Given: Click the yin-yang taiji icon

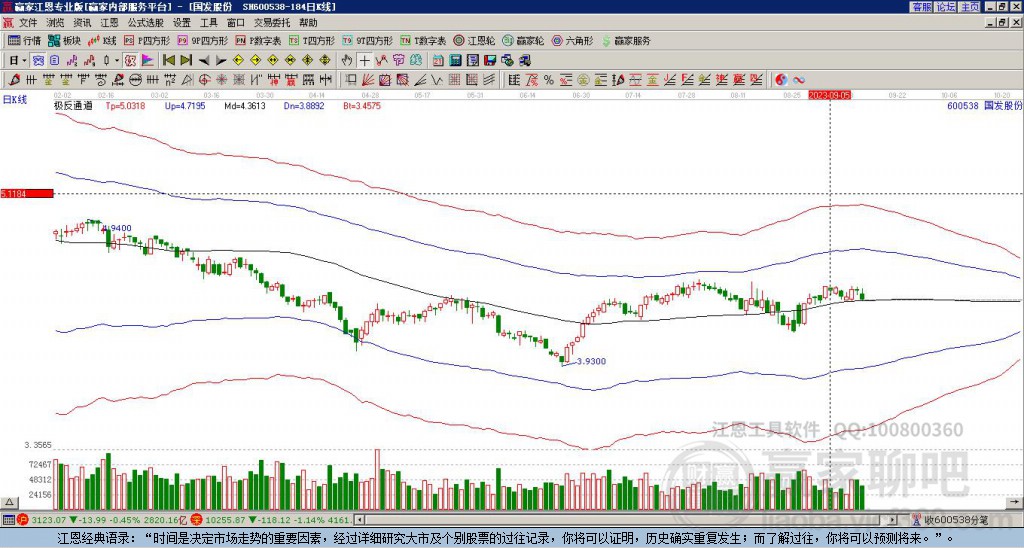Looking at the screenshot, I should point(781,80).
